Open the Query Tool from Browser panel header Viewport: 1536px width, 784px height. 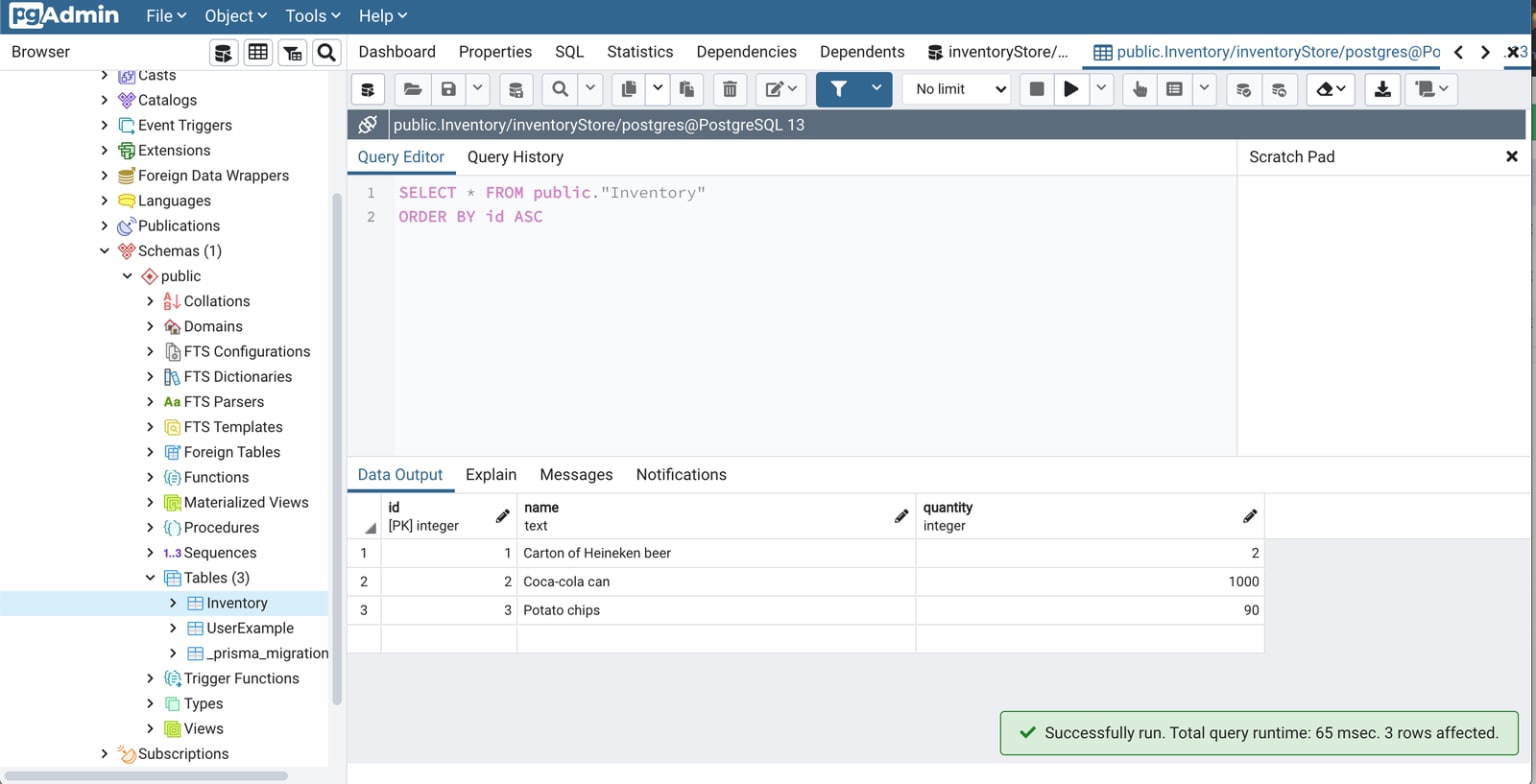coord(224,52)
